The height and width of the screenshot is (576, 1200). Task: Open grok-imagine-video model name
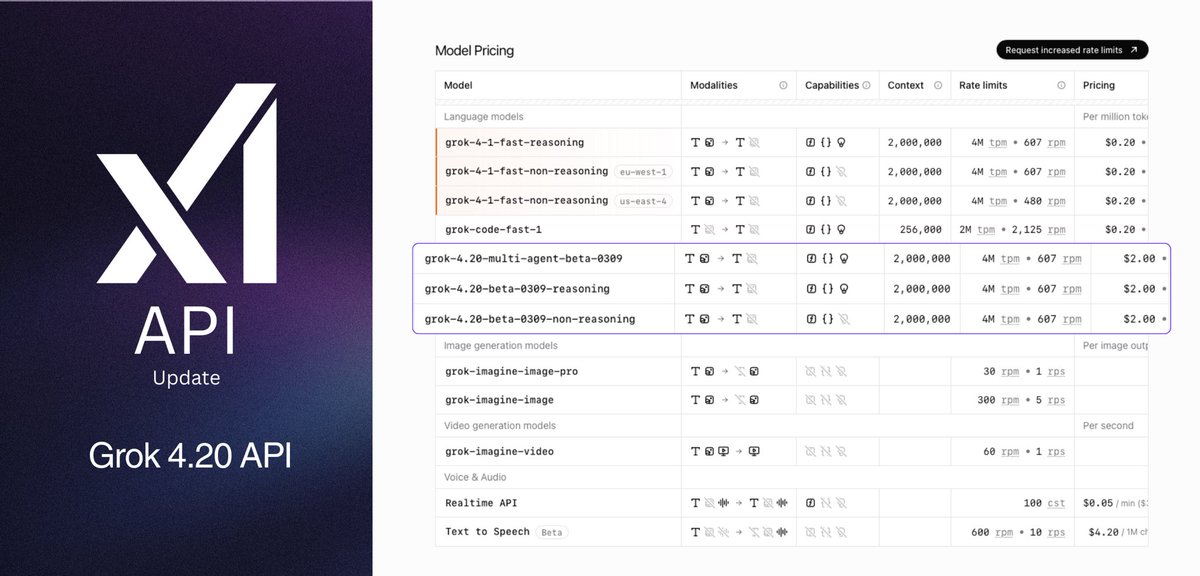[x=499, y=452]
